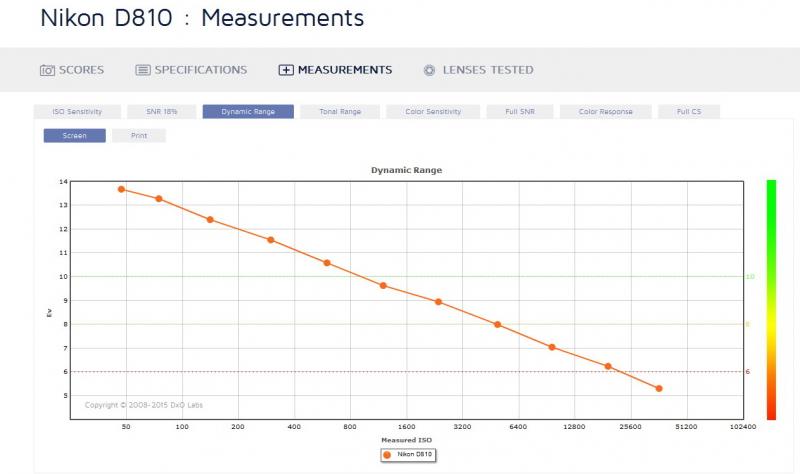The image size is (800, 474).
Task: Click the data point near ISO 800 at 9.6 Ev
Action: tap(383, 286)
